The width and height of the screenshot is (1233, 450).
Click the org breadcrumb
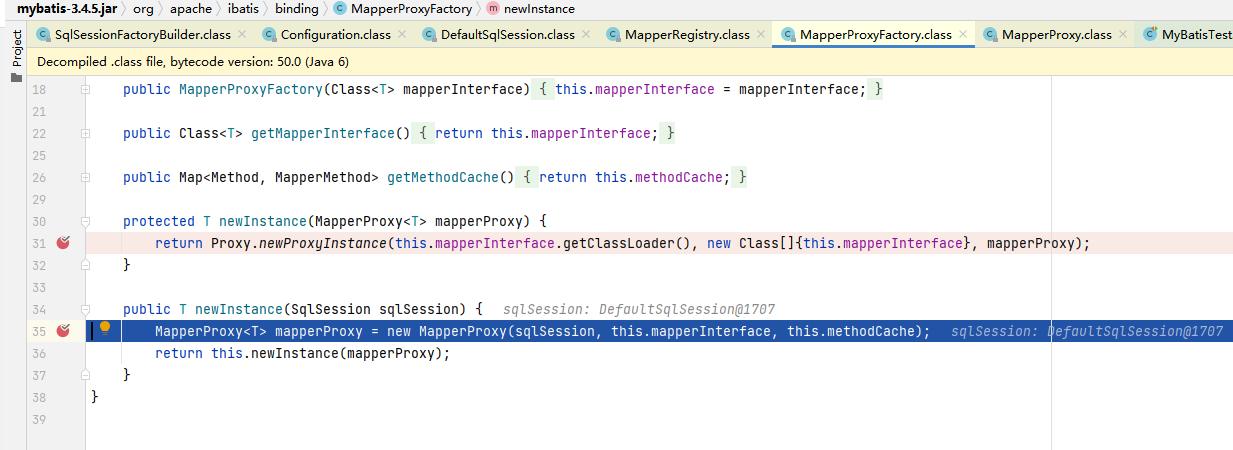click(144, 9)
